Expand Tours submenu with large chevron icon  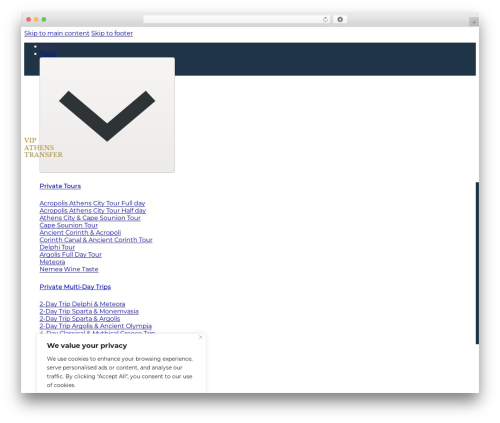pos(107,115)
